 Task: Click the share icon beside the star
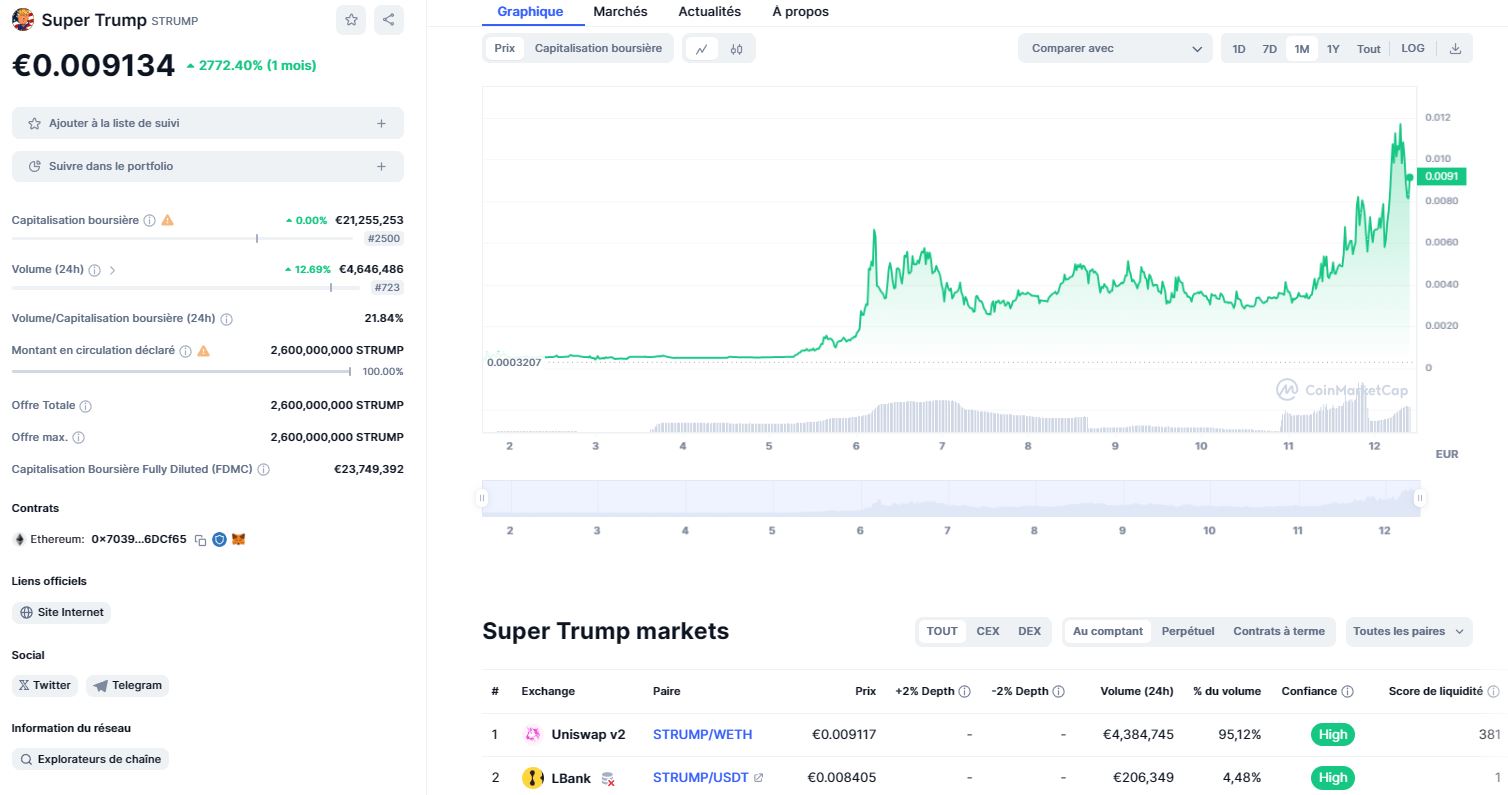pos(388,20)
